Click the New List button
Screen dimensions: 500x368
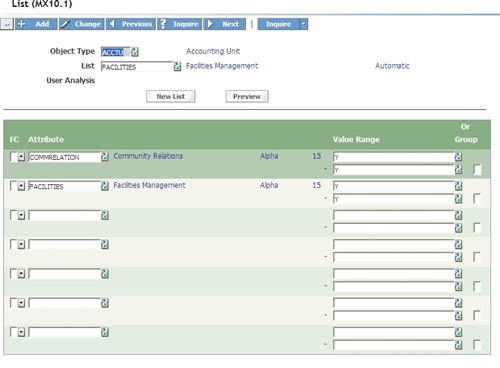click(171, 96)
